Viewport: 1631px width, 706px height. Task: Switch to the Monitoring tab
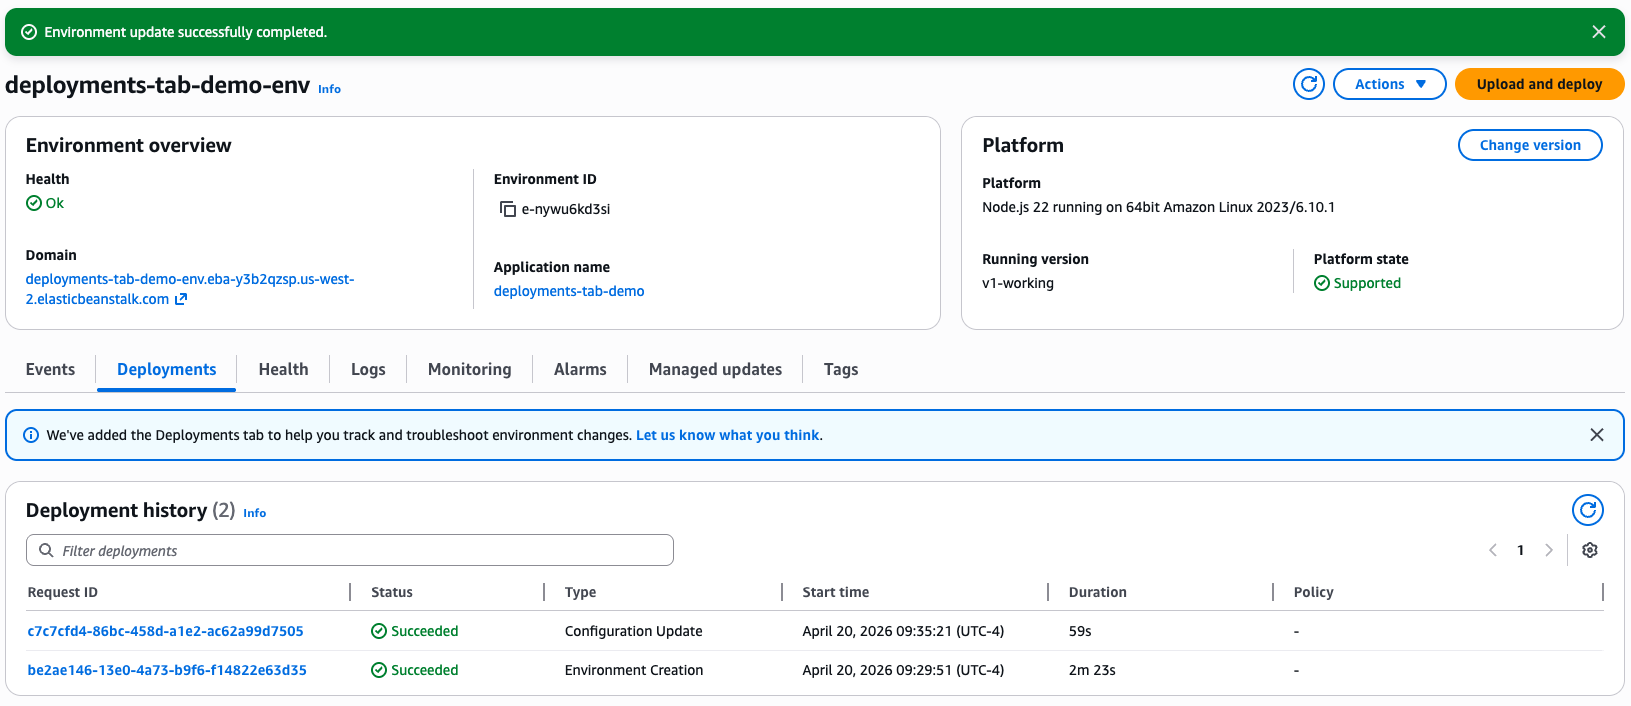[470, 369]
